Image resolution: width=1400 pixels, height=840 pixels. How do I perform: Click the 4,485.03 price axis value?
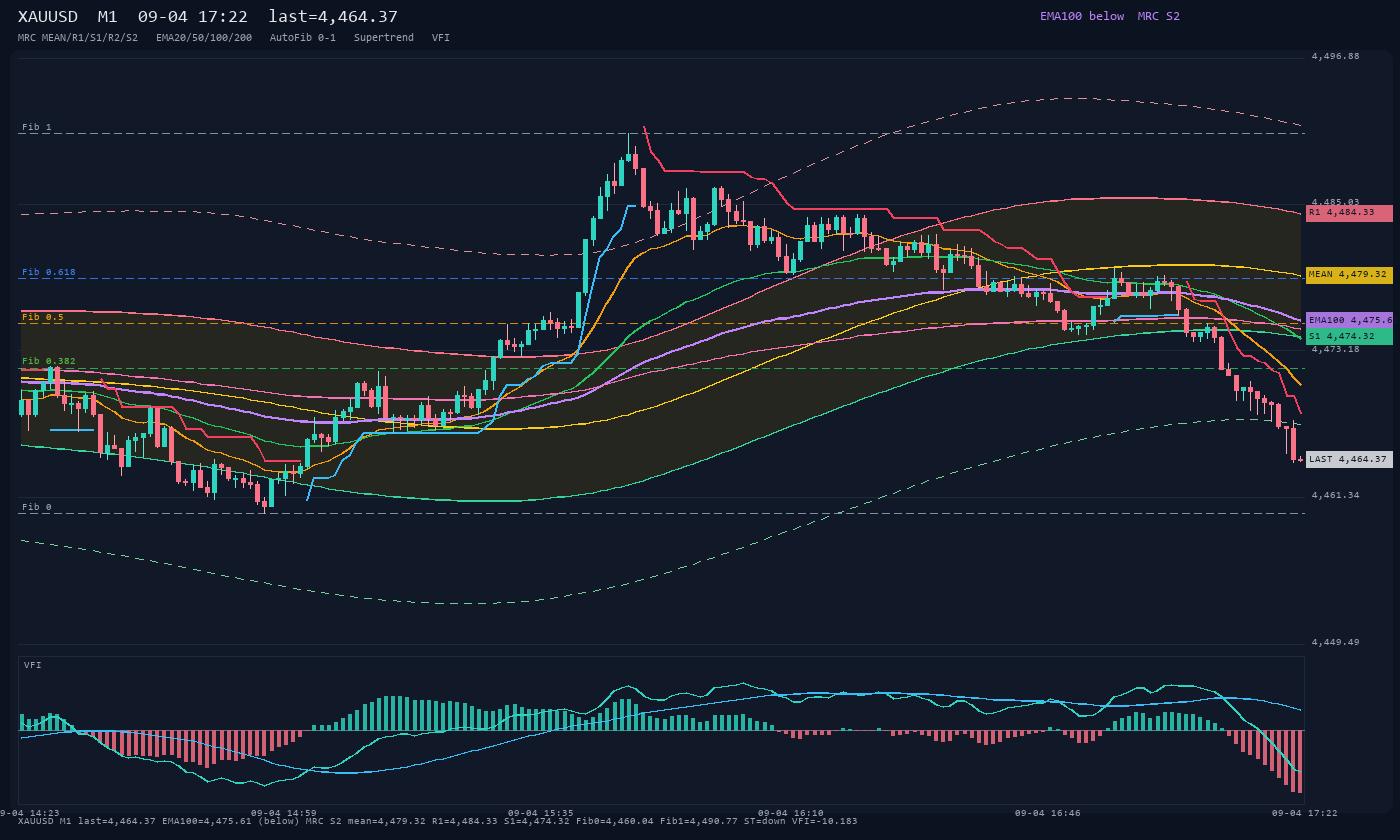pos(1336,202)
